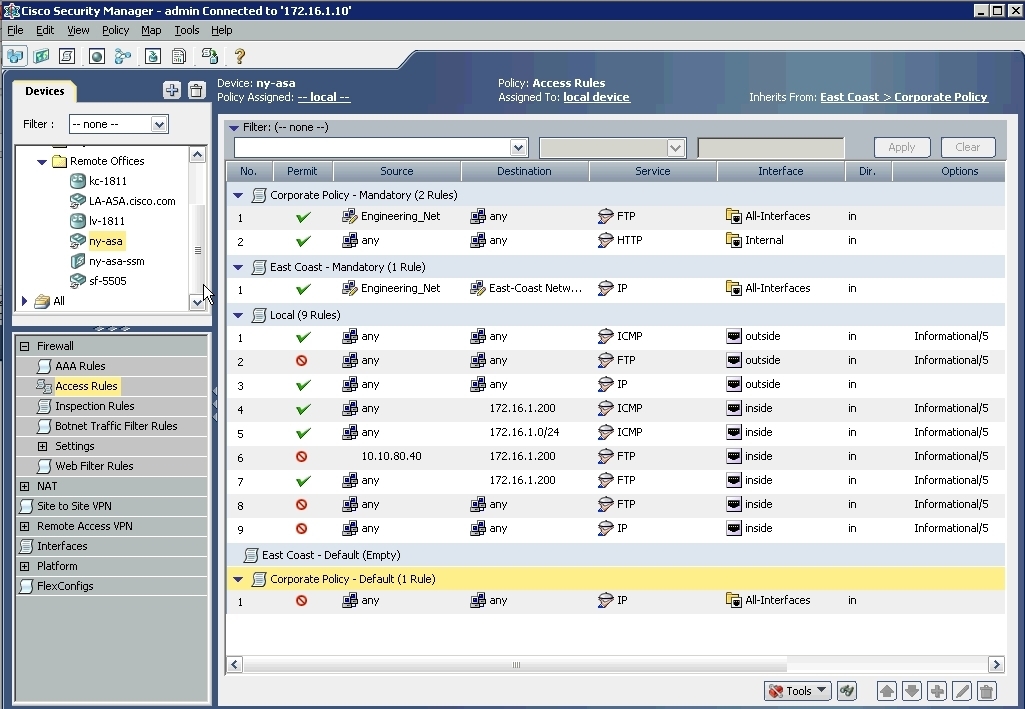Viewport: 1025px width, 709px height.
Task: Collapse Corporate Policy - Mandatory rules section
Action: pos(238,195)
